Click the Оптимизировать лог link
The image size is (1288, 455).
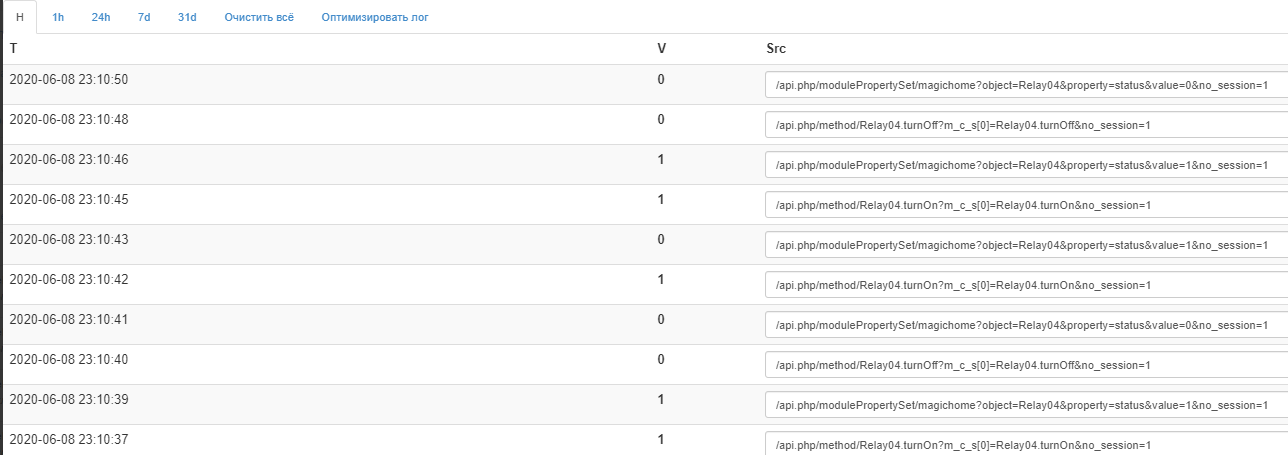tap(375, 18)
